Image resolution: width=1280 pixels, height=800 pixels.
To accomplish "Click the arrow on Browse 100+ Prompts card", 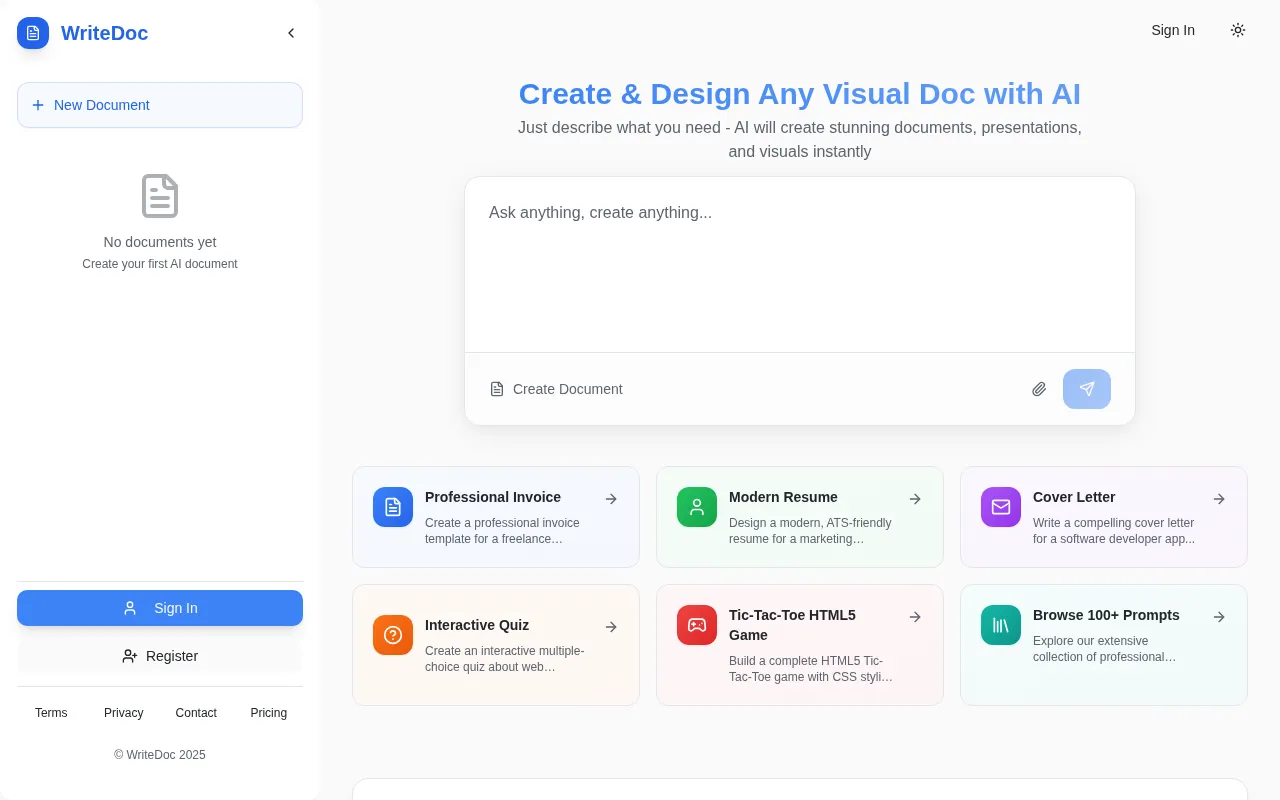I will [x=1219, y=617].
